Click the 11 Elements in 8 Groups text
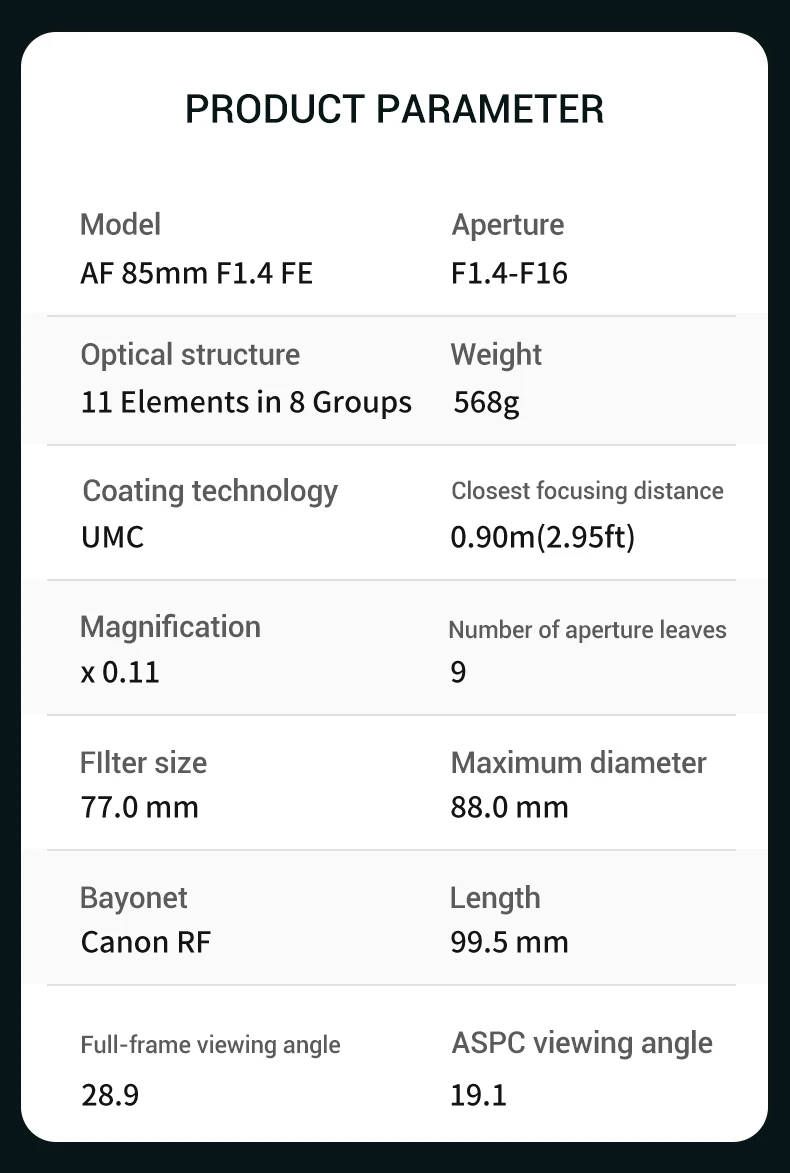790x1173 pixels. pyautogui.click(x=246, y=402)
